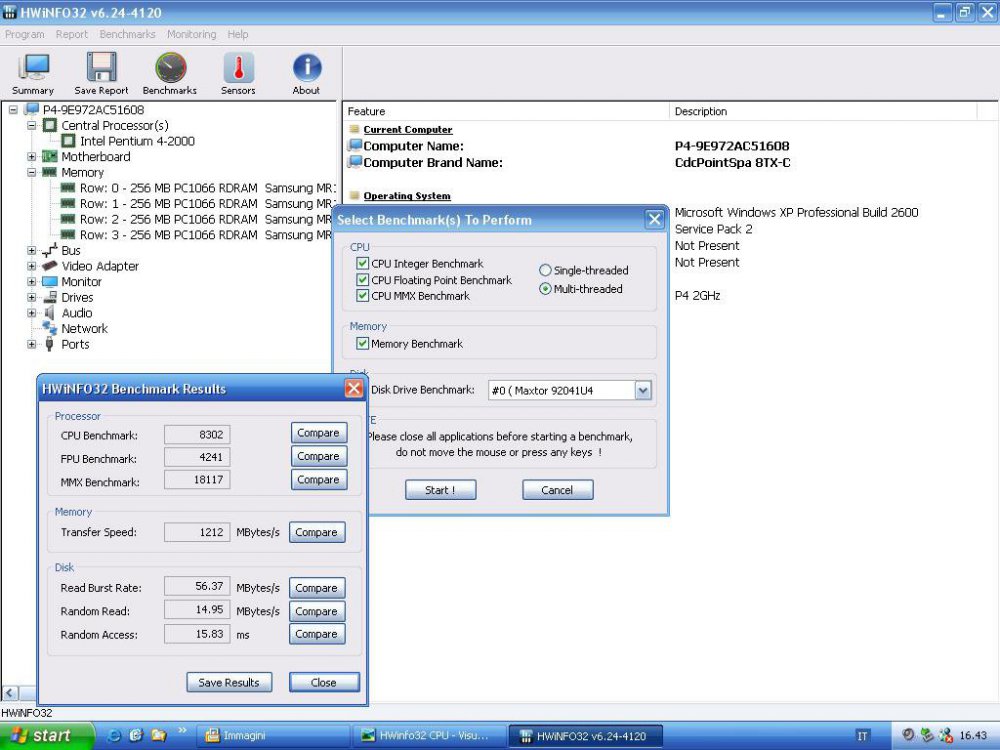Viewport: 1000px width, 750px height.
Task: Open the Sensors thermometer icon
Action: pos(237,70)
